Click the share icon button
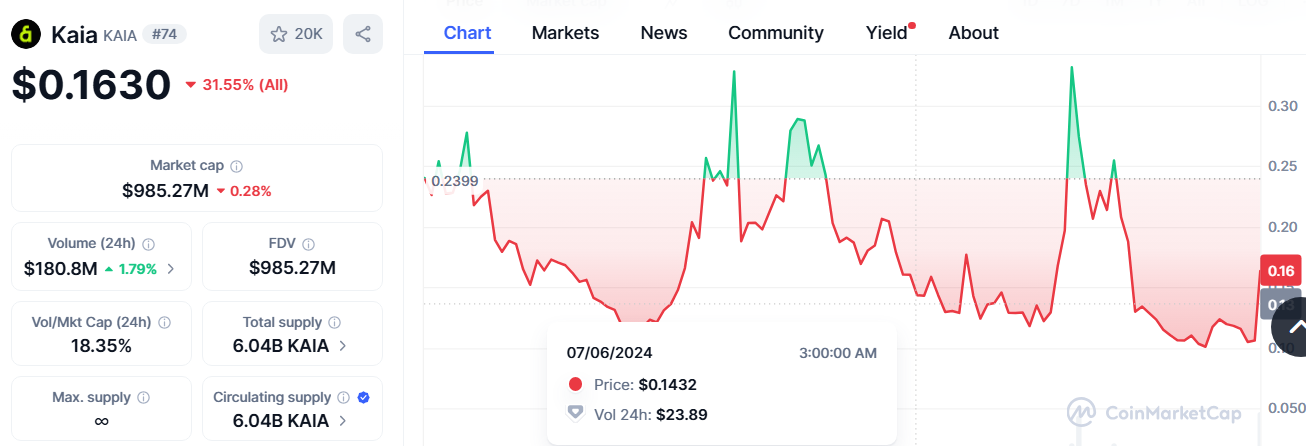This screenshot has width=1306, height=446. tap(363, 34)
